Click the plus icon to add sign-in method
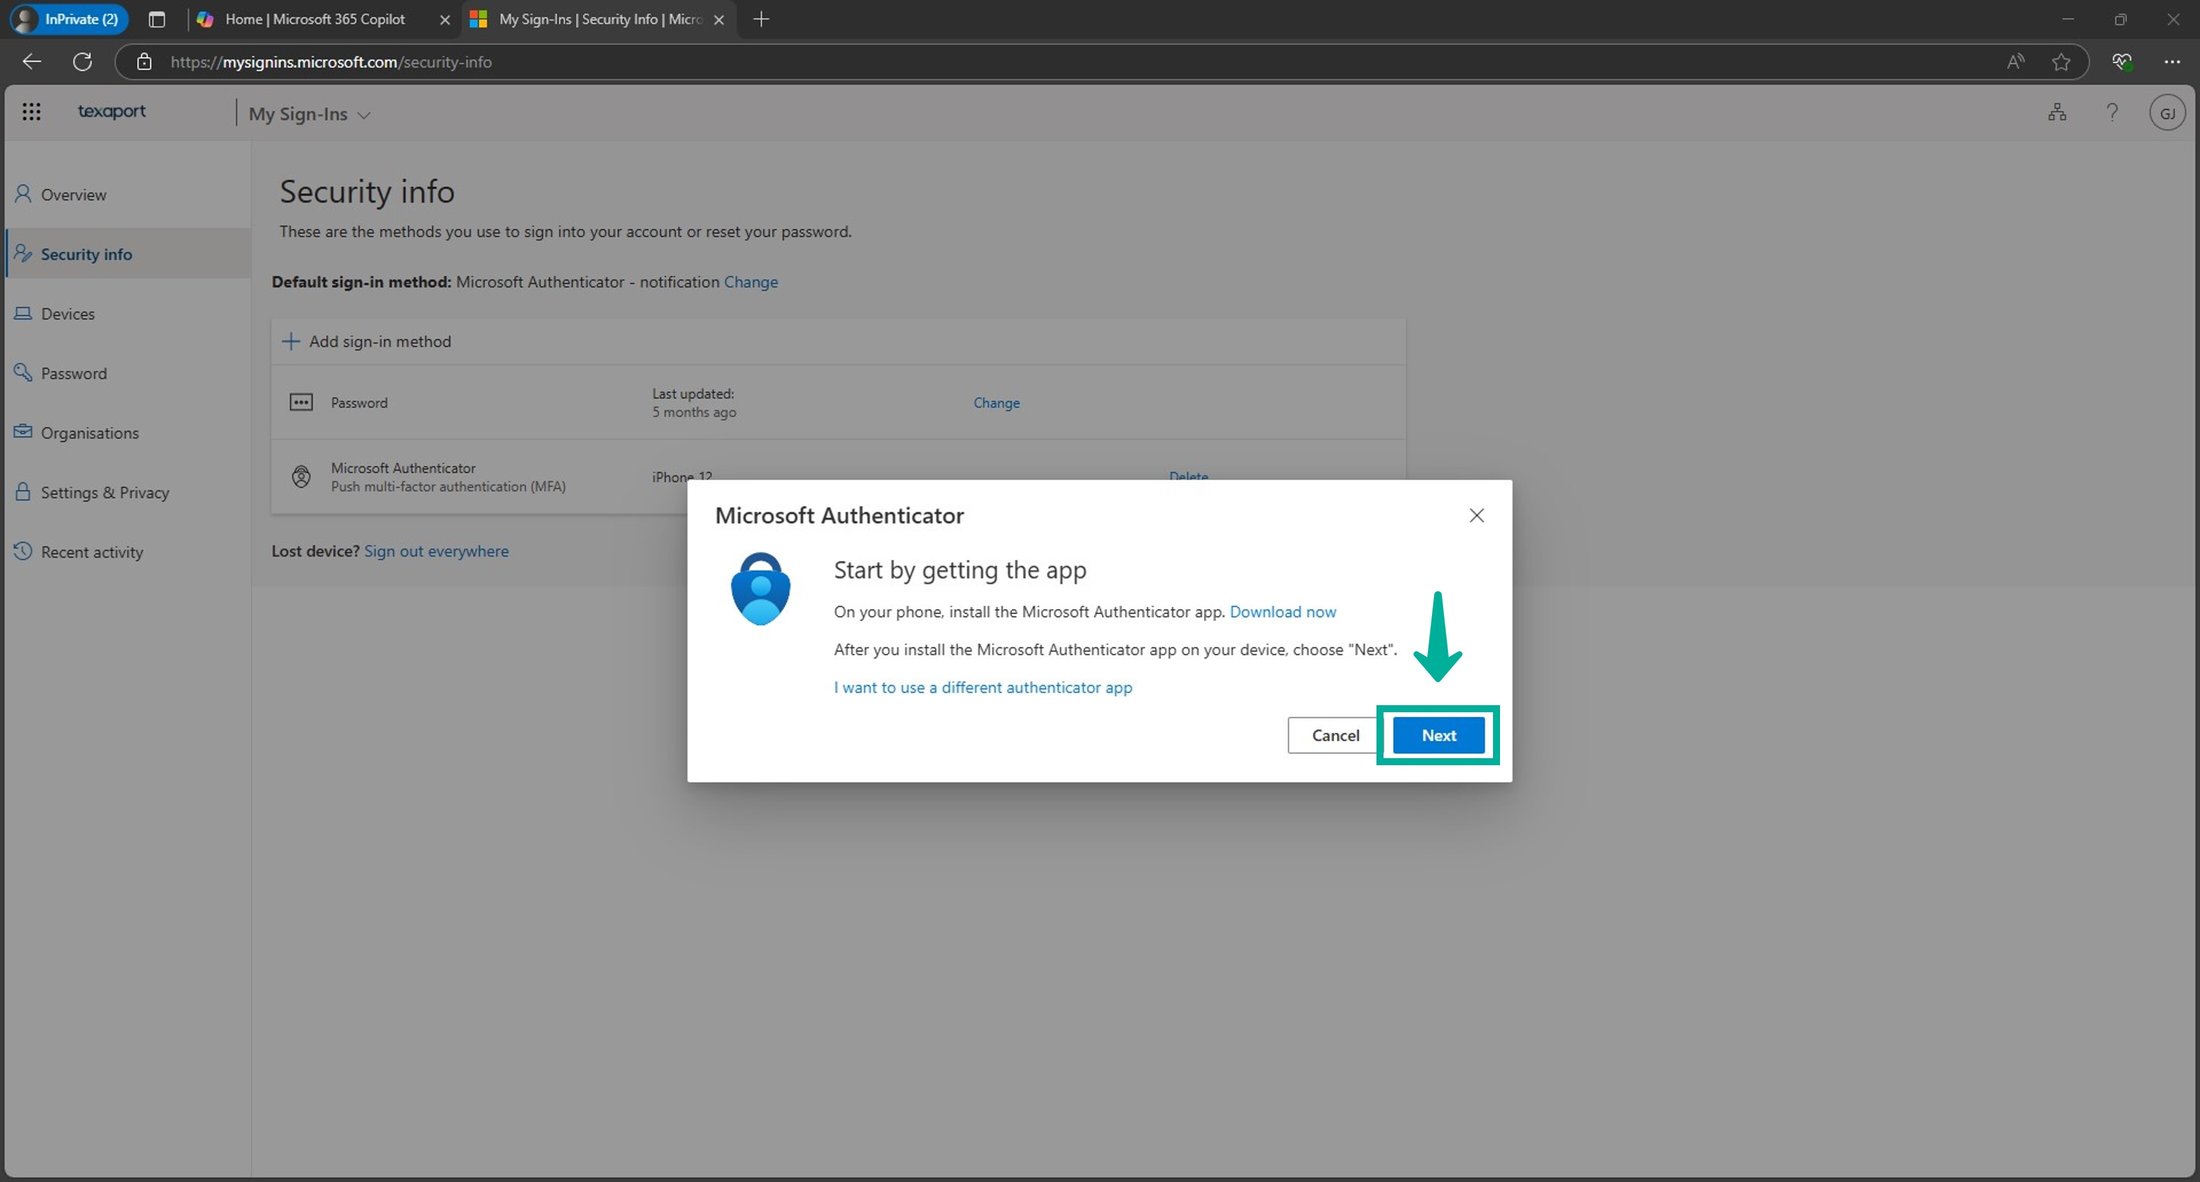The width and height of the screenshot is (2200, 1182). pos(290,341)
